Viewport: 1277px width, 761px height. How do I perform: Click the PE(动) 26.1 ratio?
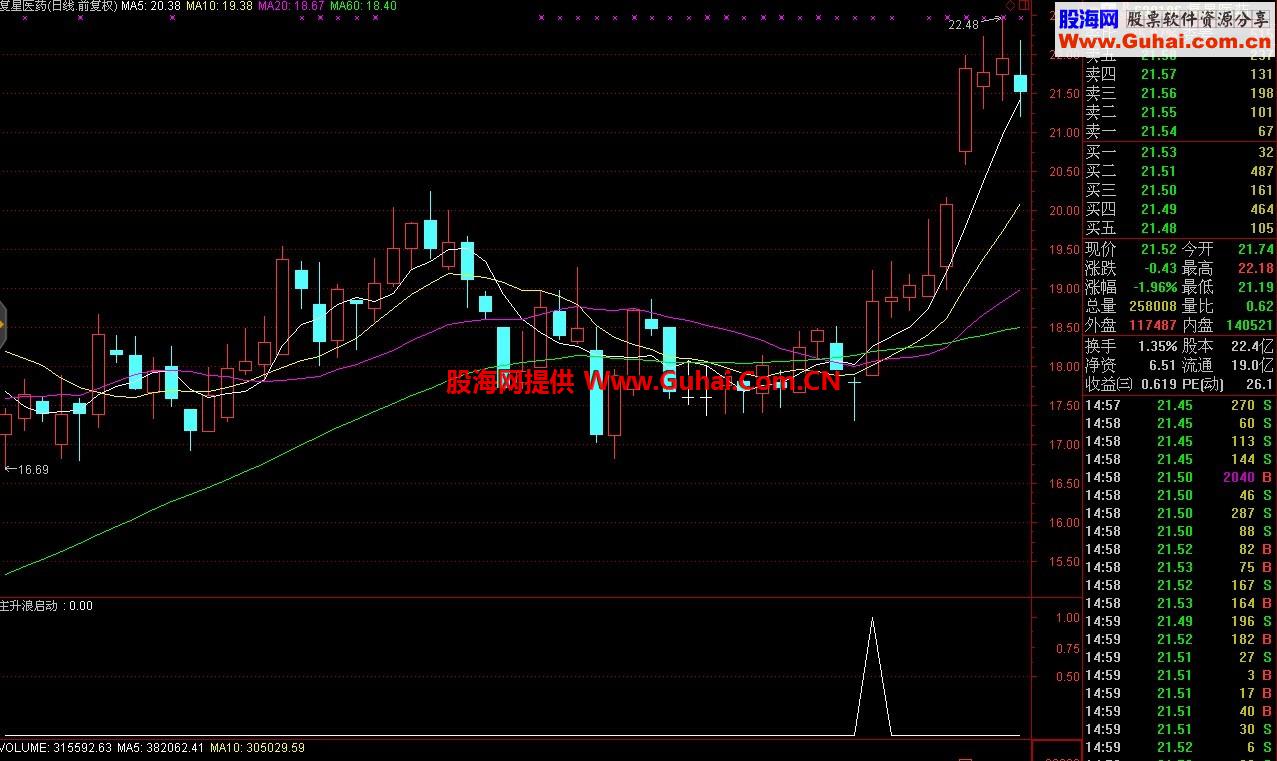1260,384
